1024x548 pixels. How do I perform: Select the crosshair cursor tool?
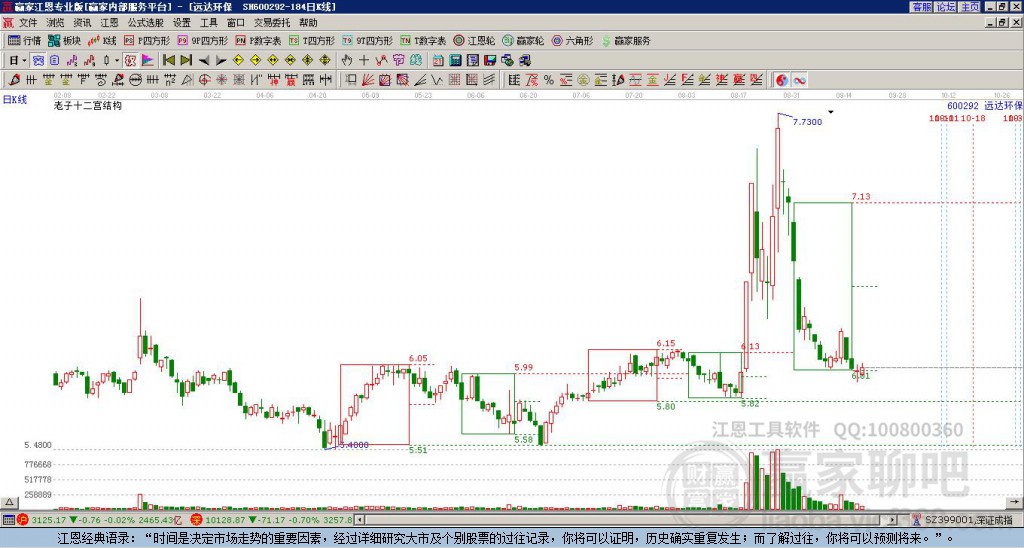pyautogui.click(x=364, y=60)
